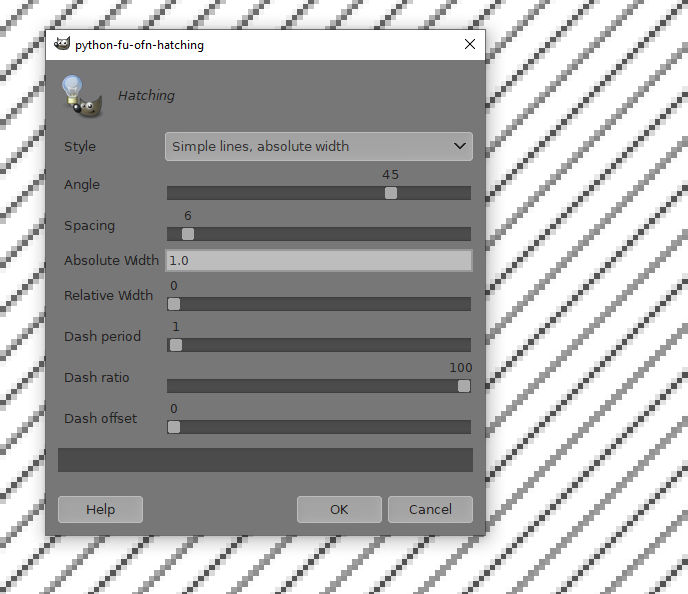This screenshot has height=594, width=688.
Task: Click the "python-fu-ofn-hatching" title text
Action: [140, 45]
